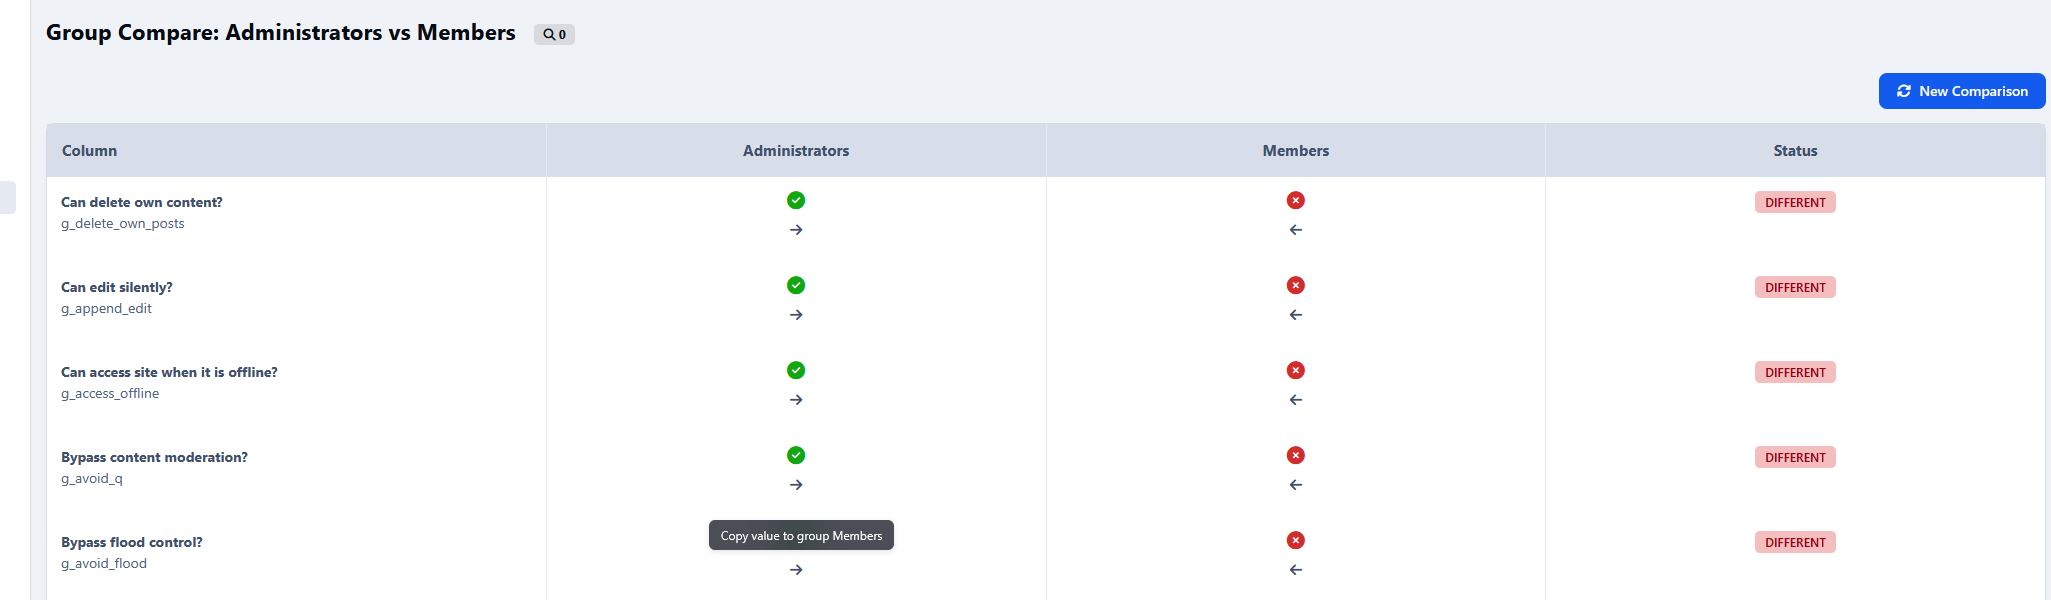Image resolution: width=2051 pixels, height=600 pixels.
Task: Click right arrow for Can delete own content
Action: [x=796, y=230]
